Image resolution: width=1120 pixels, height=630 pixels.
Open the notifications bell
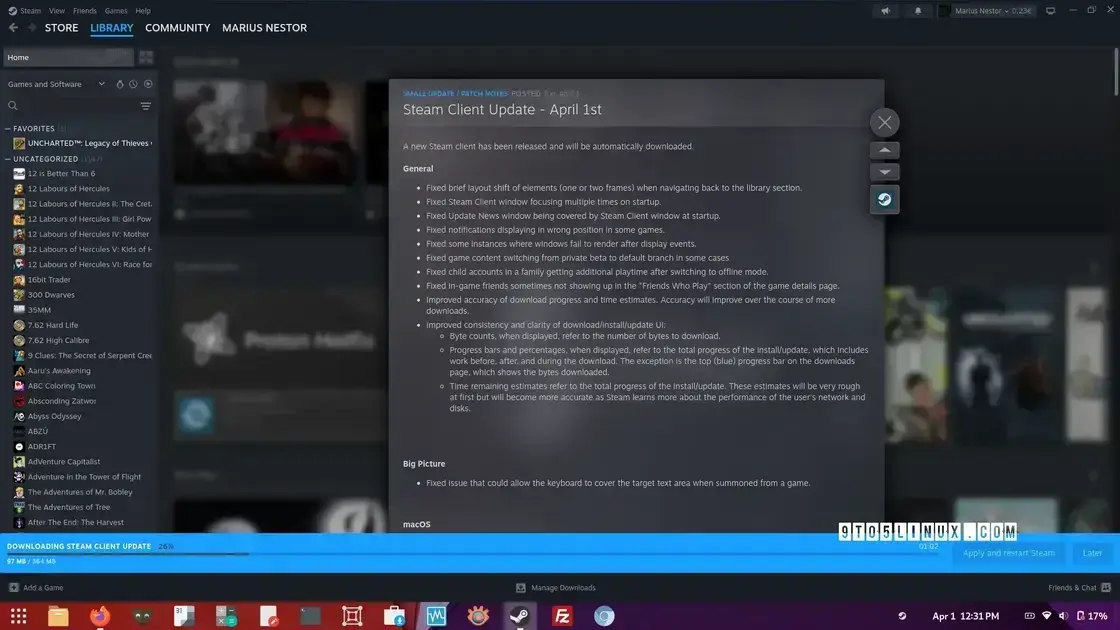coord(918,11)
